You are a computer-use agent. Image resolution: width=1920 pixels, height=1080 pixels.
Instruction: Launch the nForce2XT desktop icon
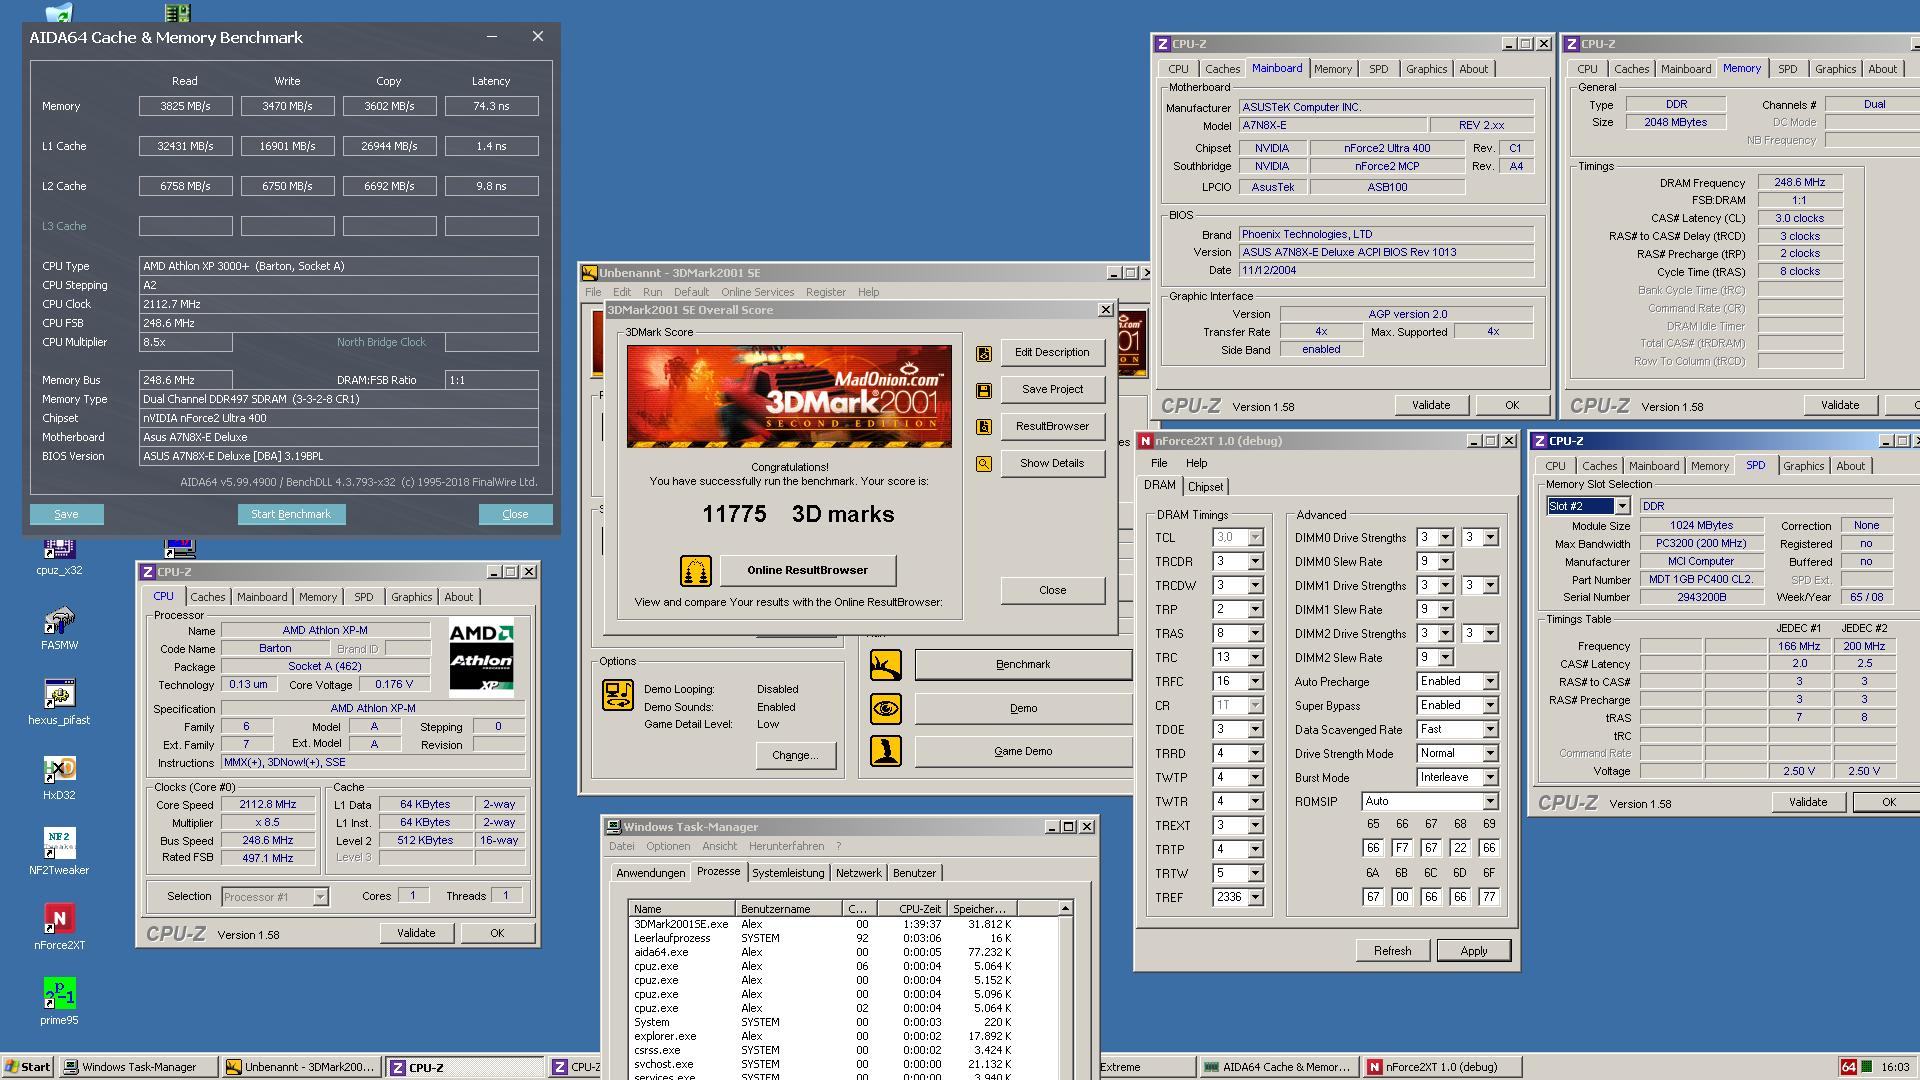59,927
